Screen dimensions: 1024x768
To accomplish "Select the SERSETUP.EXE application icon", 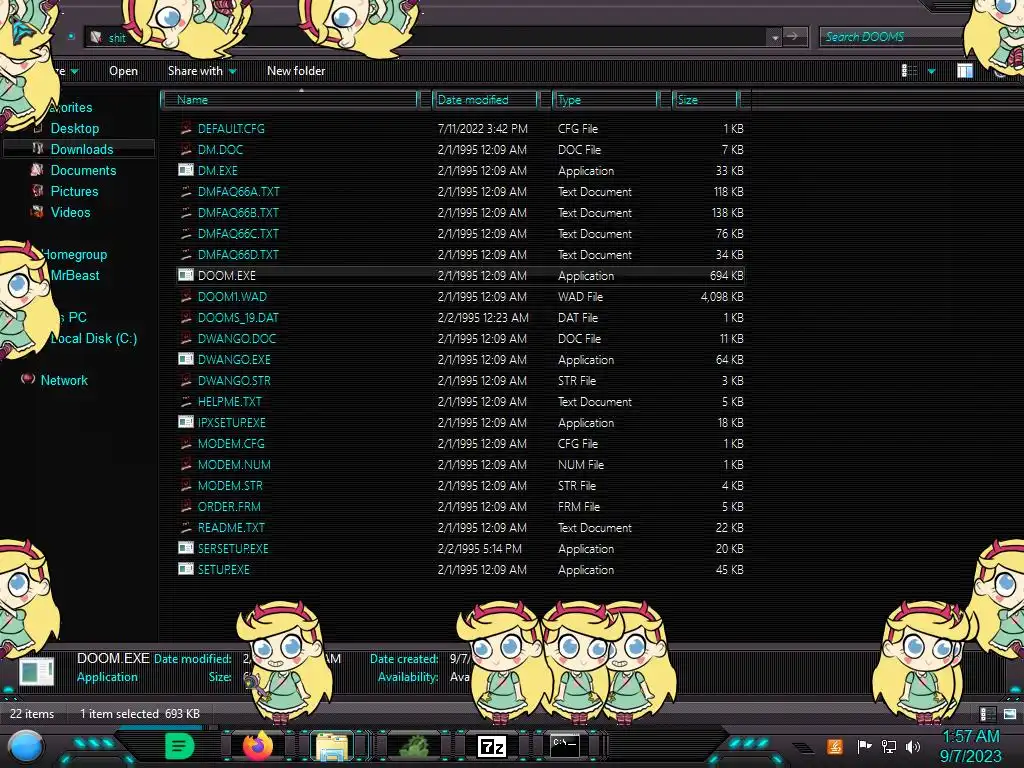I will point(186,549).
